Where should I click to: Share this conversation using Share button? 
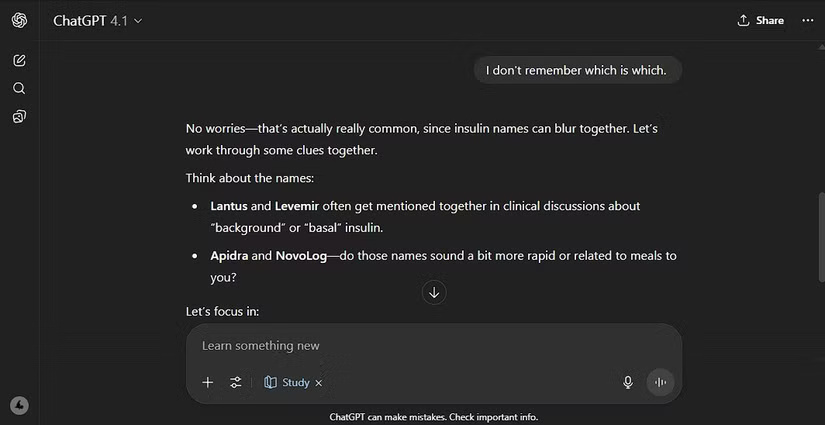(x=760, y=20)
